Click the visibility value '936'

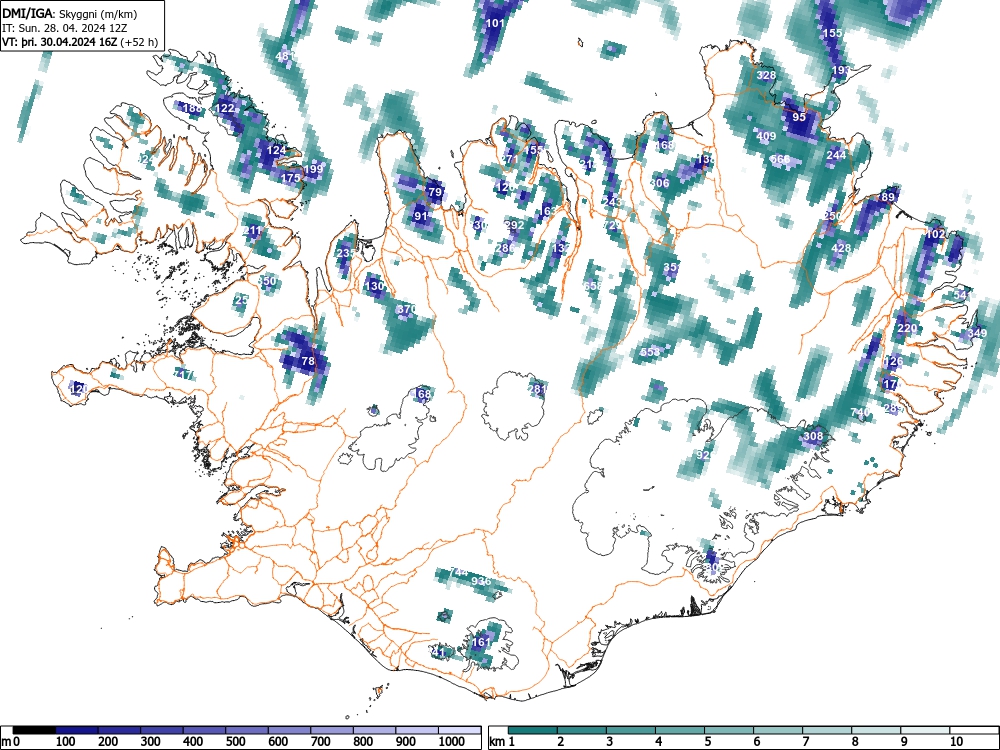tap(482, 581)
